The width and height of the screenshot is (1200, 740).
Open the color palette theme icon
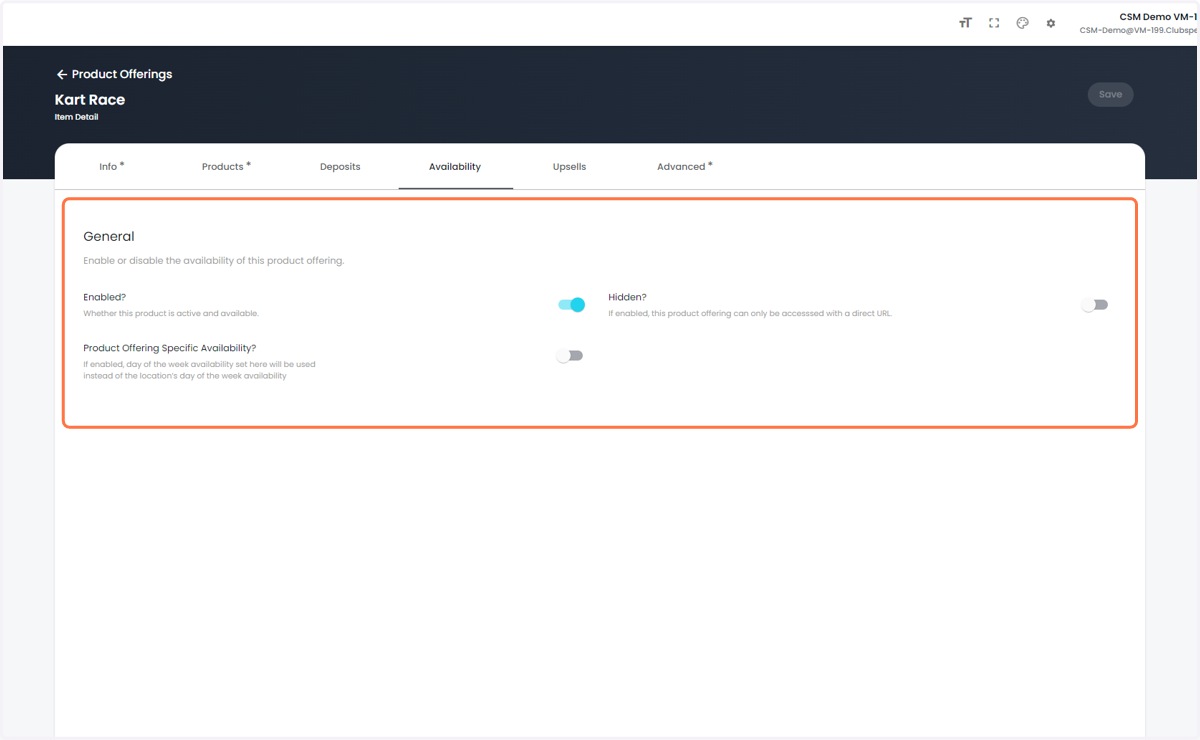point(1022,23)
